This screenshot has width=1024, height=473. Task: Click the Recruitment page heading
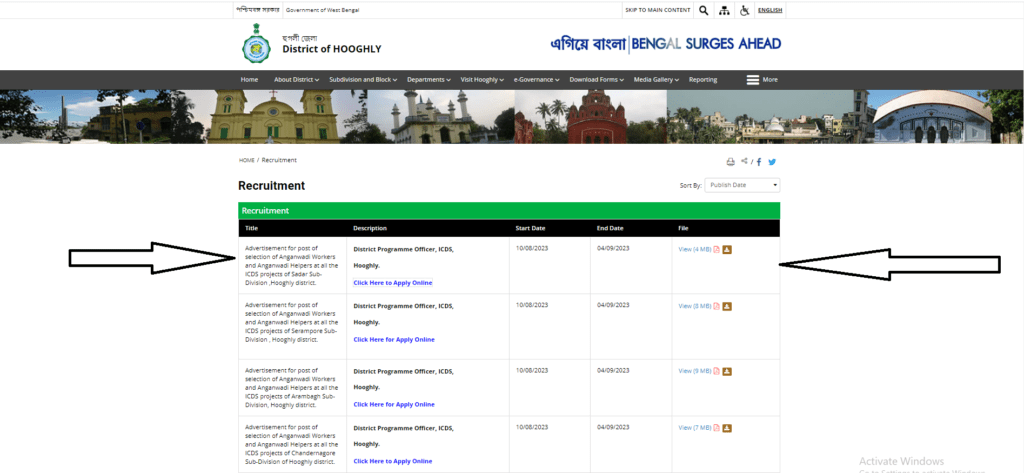[x=272, y=186]
